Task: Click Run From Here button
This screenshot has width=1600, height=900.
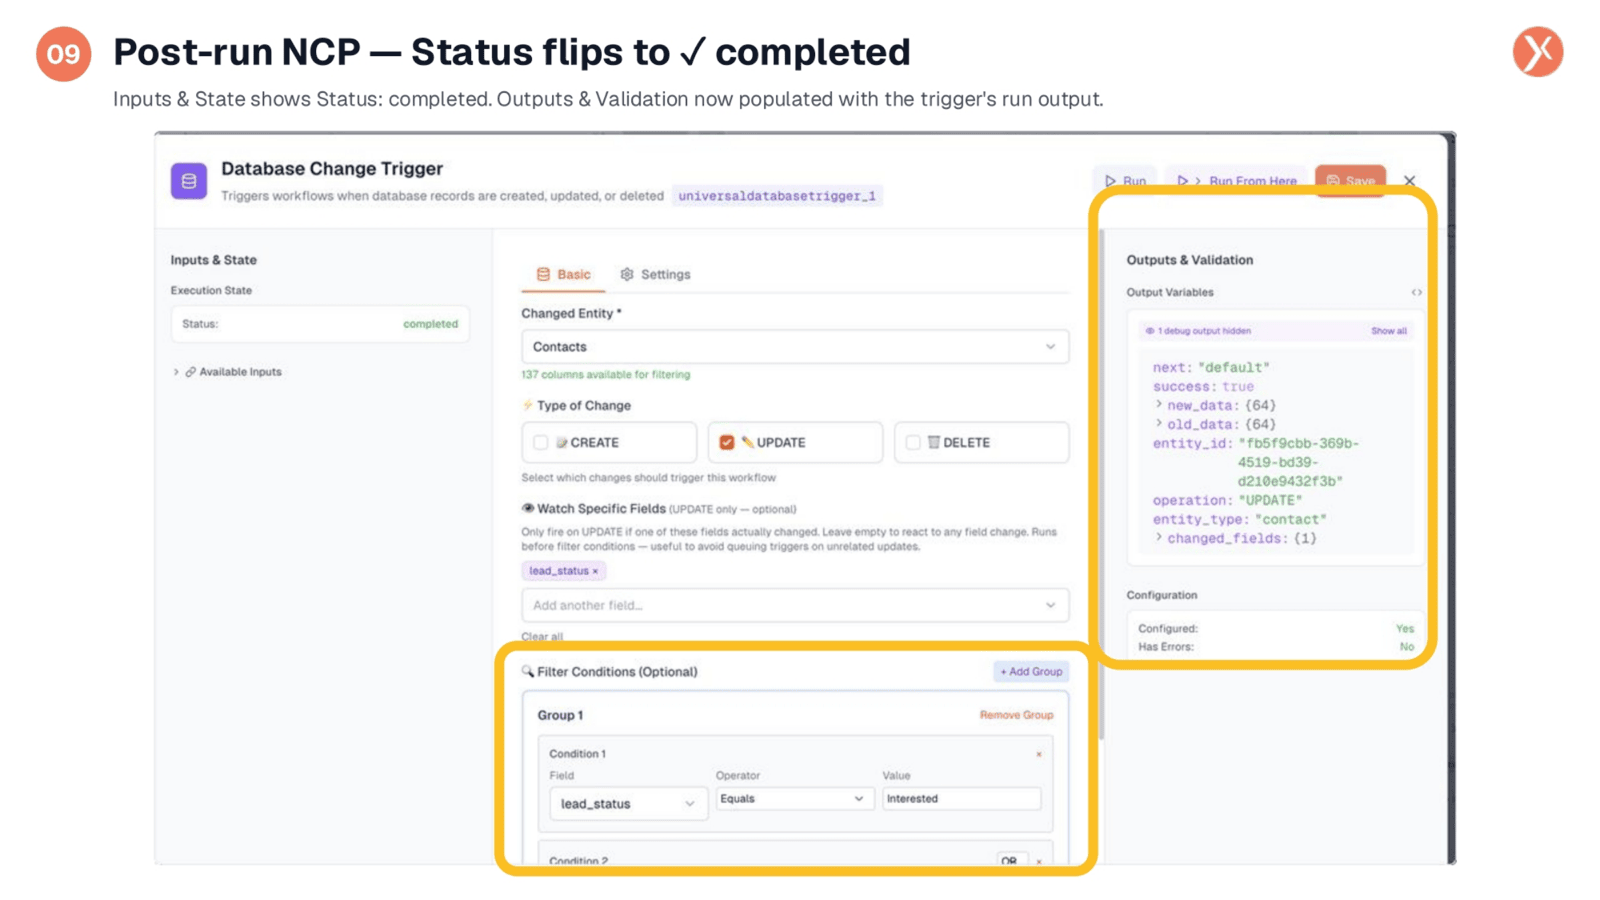Action: [1236, 181]
